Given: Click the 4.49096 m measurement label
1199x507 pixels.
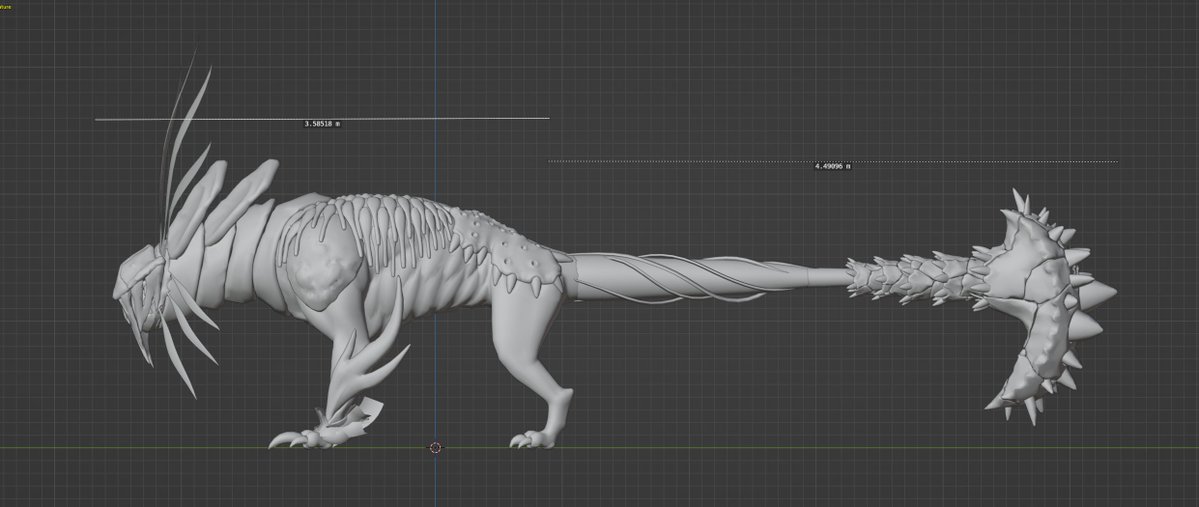Looking at the screenshot, I should point(833,166).
